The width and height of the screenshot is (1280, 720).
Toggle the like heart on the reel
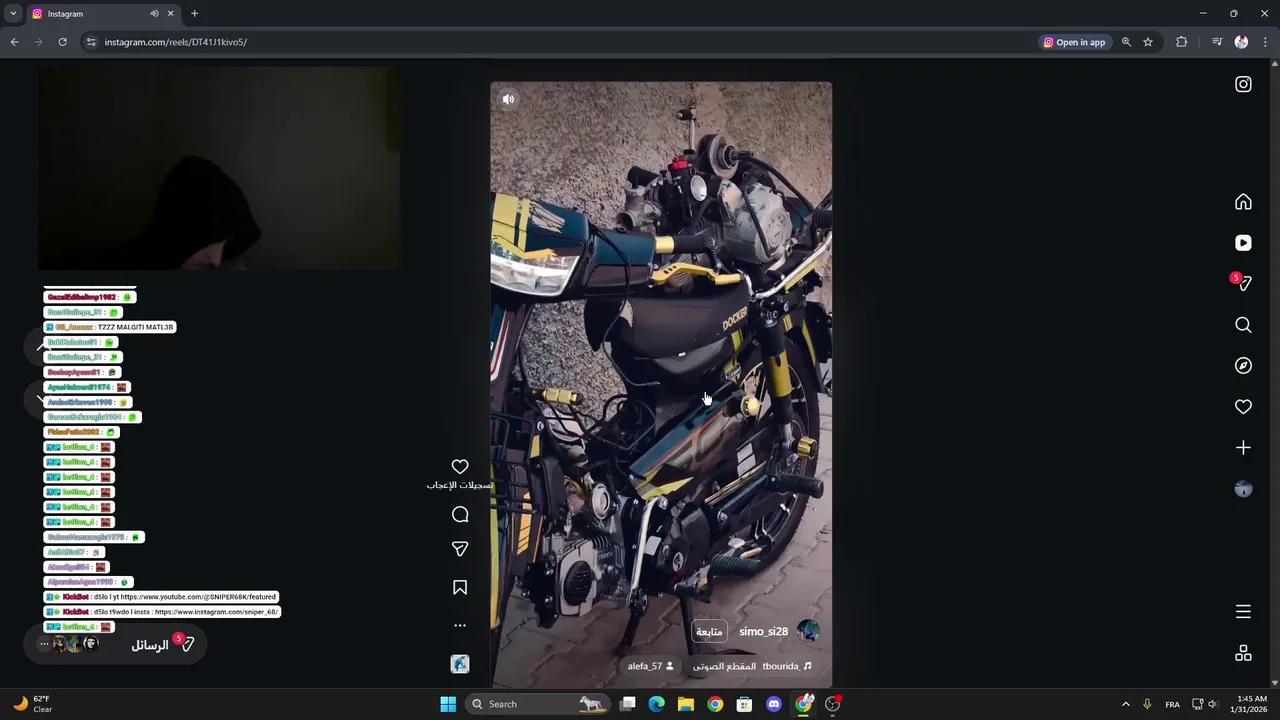tap(460, 466)
